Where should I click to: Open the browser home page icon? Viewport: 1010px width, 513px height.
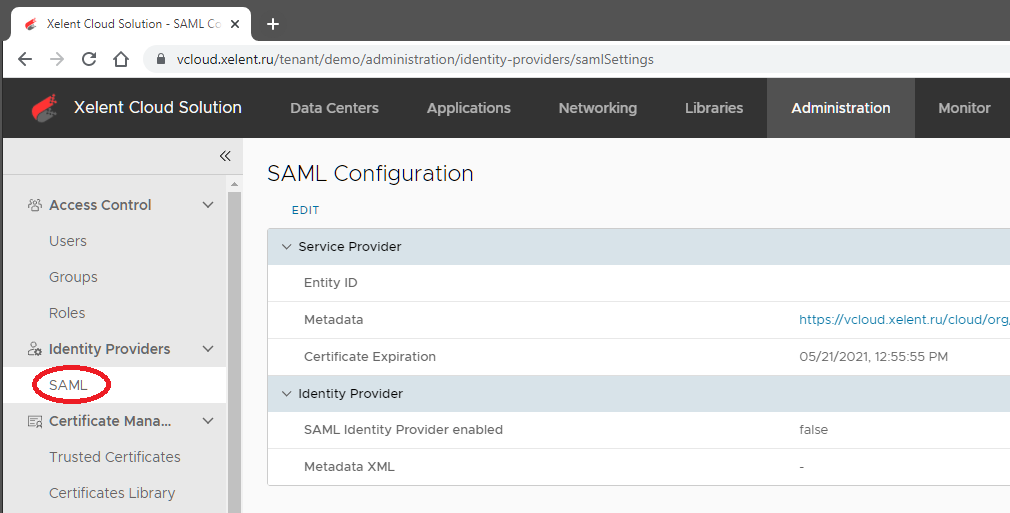pos(120,59)
